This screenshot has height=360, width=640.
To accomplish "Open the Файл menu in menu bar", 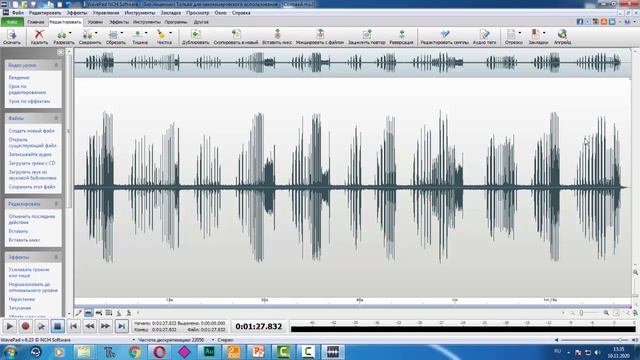I will pyautogui.click(x=18, y=13).
